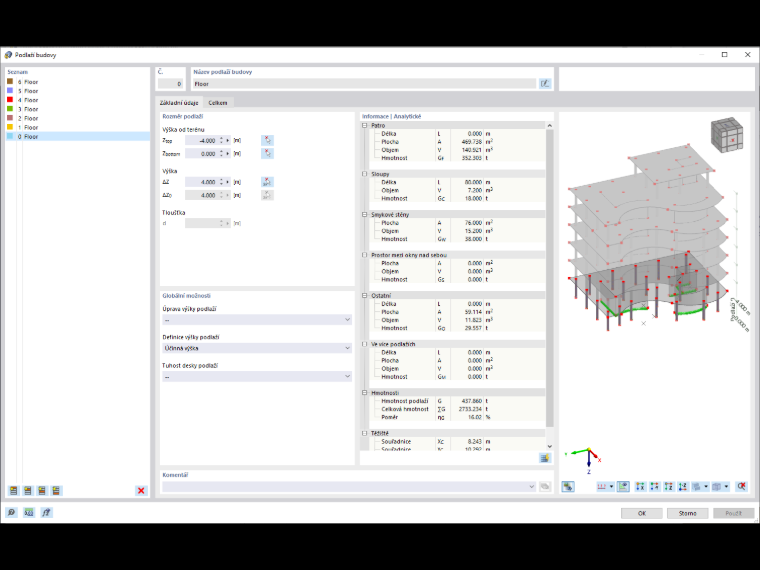Switch to Celkem tab
This screenshot has width=760, height=570.
pos(218,103)
